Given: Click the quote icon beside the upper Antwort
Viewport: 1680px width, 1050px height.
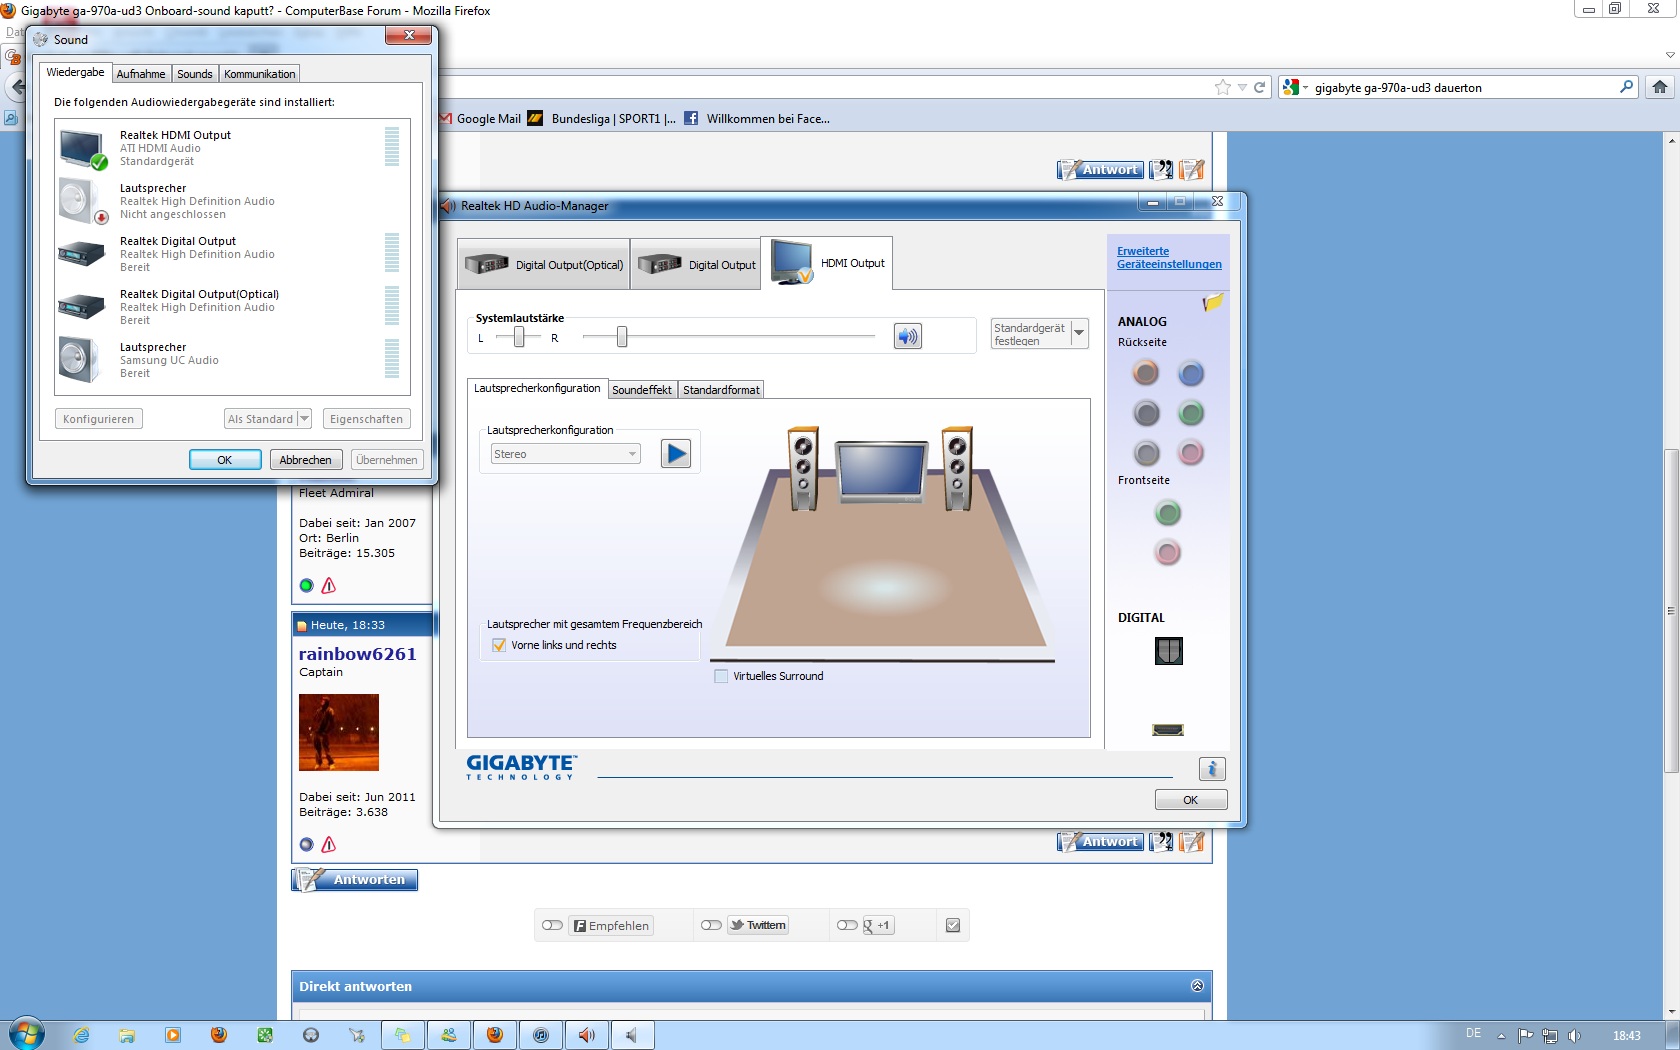Looking at the screenshot, I should 1161,170.
